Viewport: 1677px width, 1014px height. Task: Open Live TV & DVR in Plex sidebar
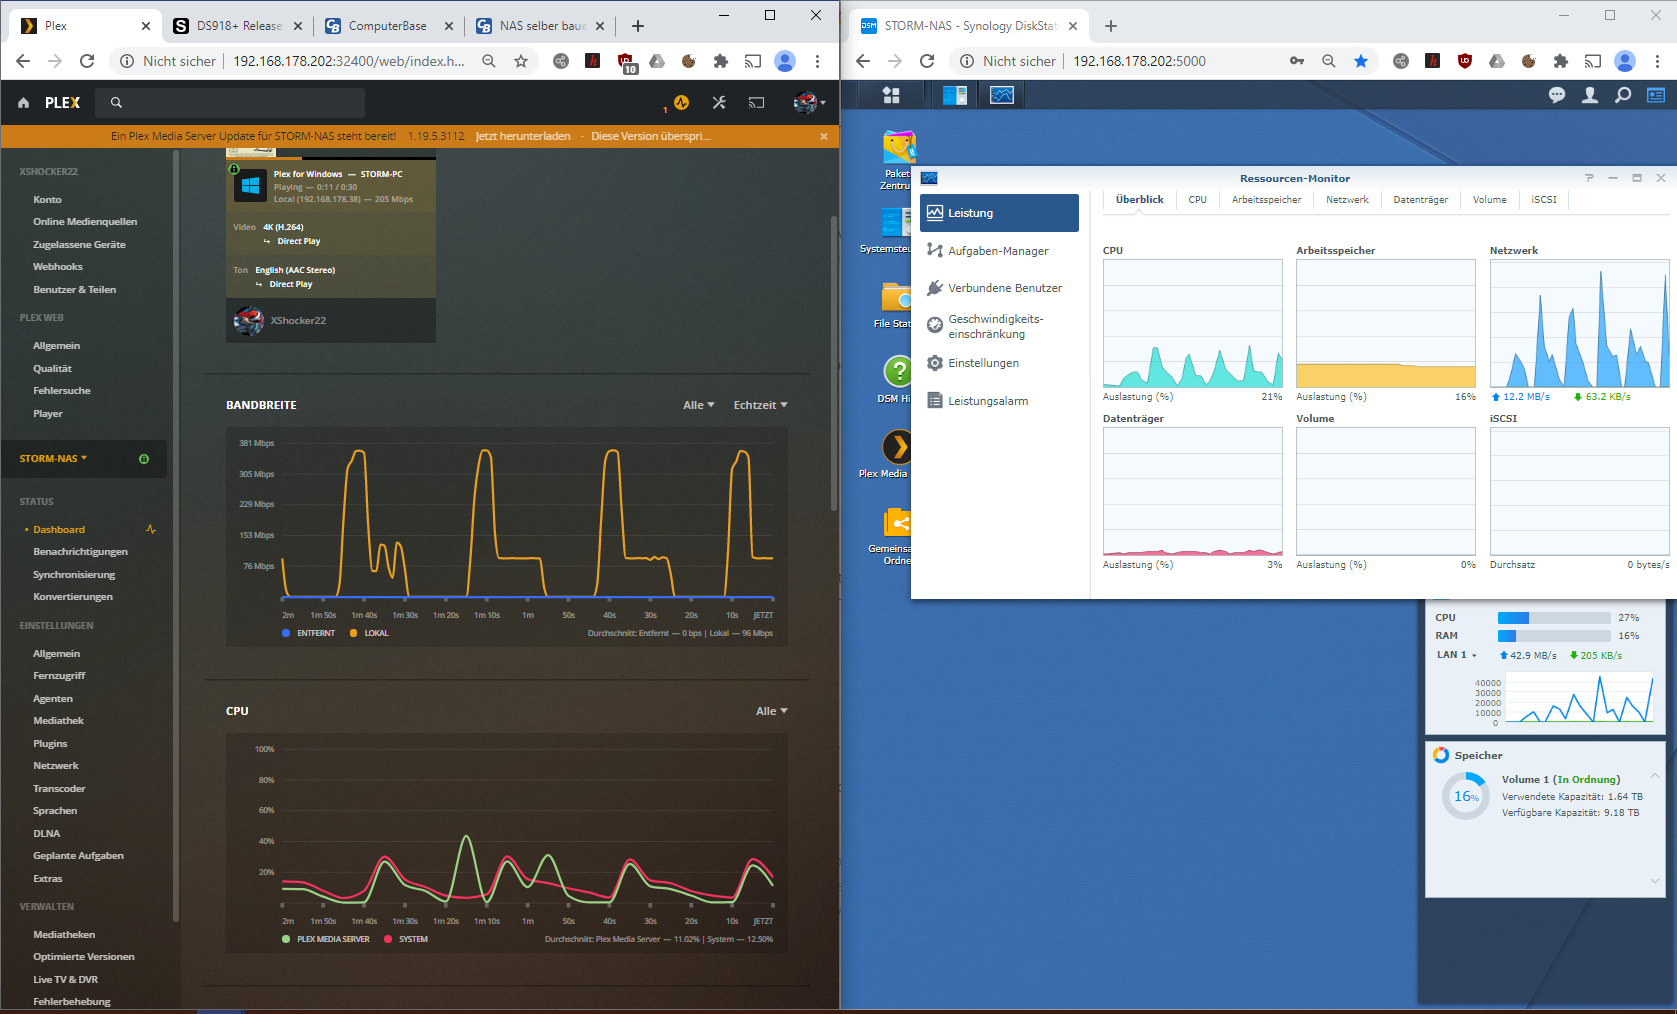(65, 980)
